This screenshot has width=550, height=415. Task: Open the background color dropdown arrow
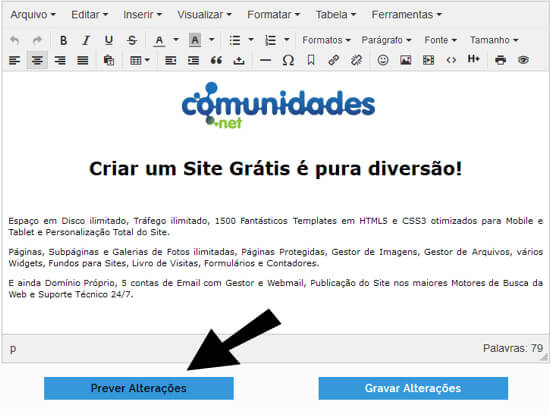[212, 40]
